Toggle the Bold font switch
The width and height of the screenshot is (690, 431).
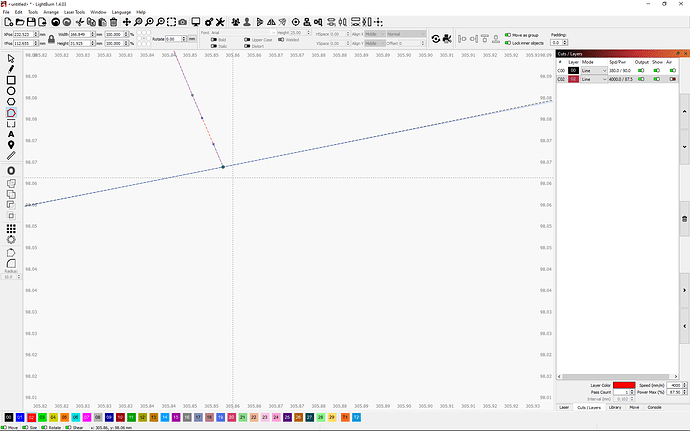[x=214, y=40]
